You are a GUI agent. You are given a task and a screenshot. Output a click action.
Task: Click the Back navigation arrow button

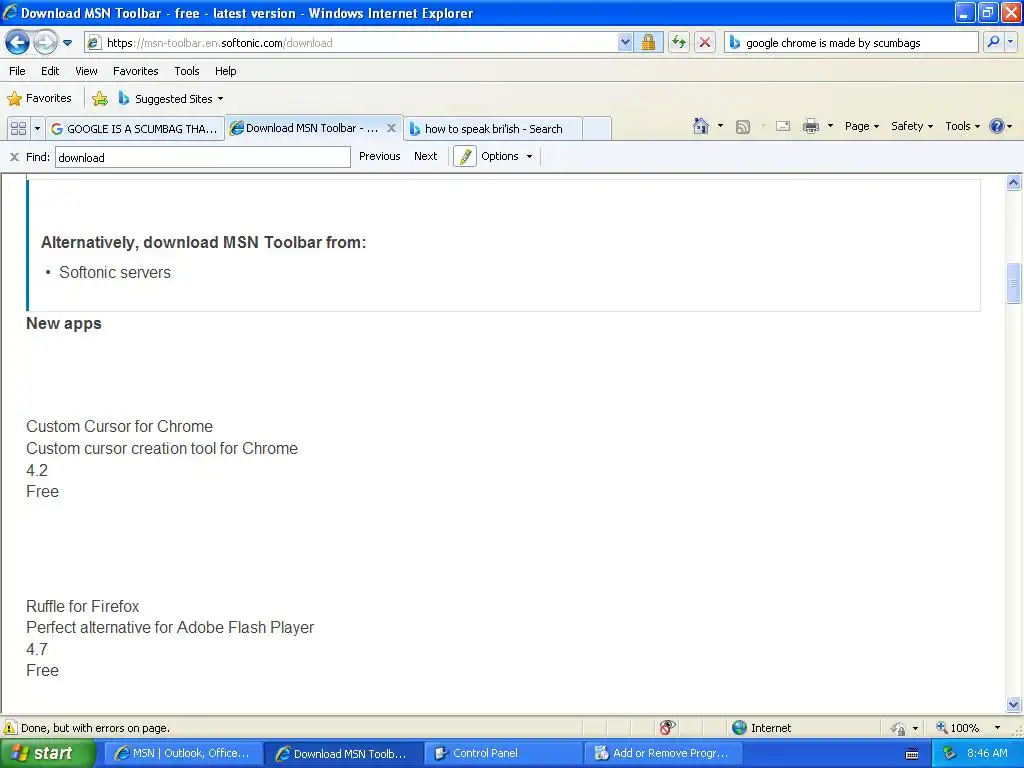point(18,43)
